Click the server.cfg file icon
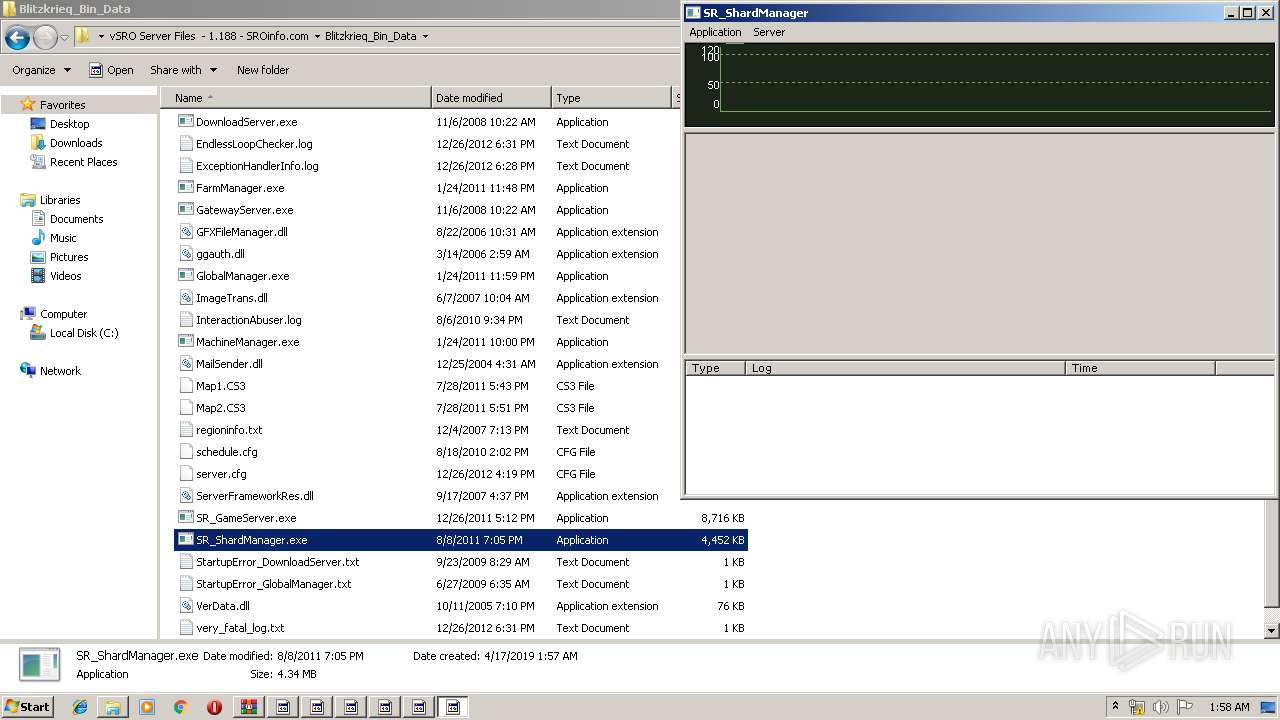Image resolution: width=1280 pixels, height=720 pixels. point(185,474)
